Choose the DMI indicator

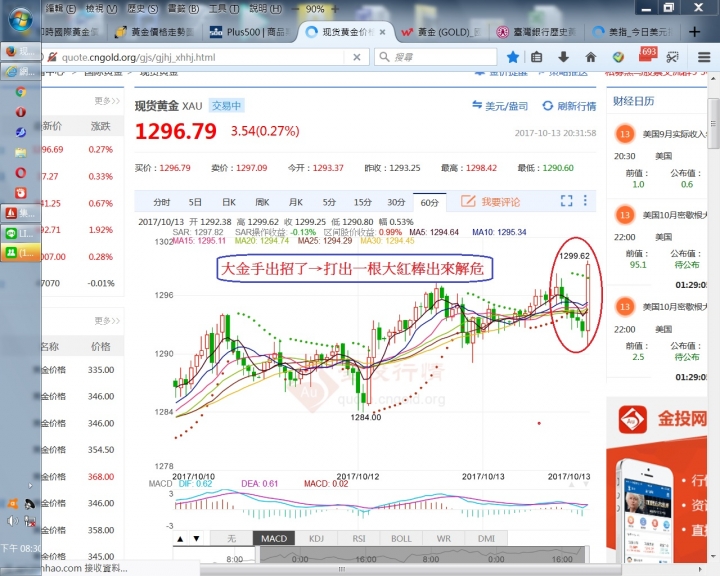click(x=486, y=538)
